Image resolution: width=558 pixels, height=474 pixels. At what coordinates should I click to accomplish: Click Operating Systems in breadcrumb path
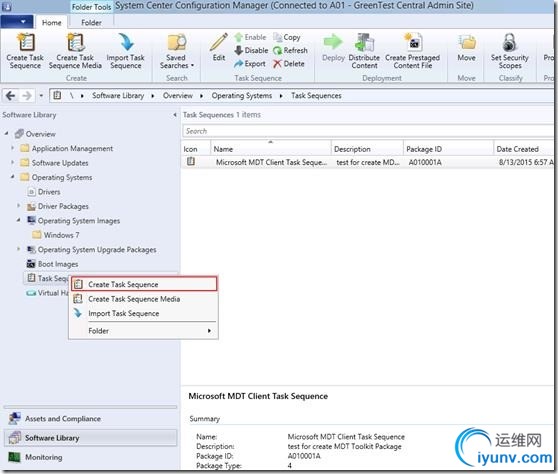(242, 96)
